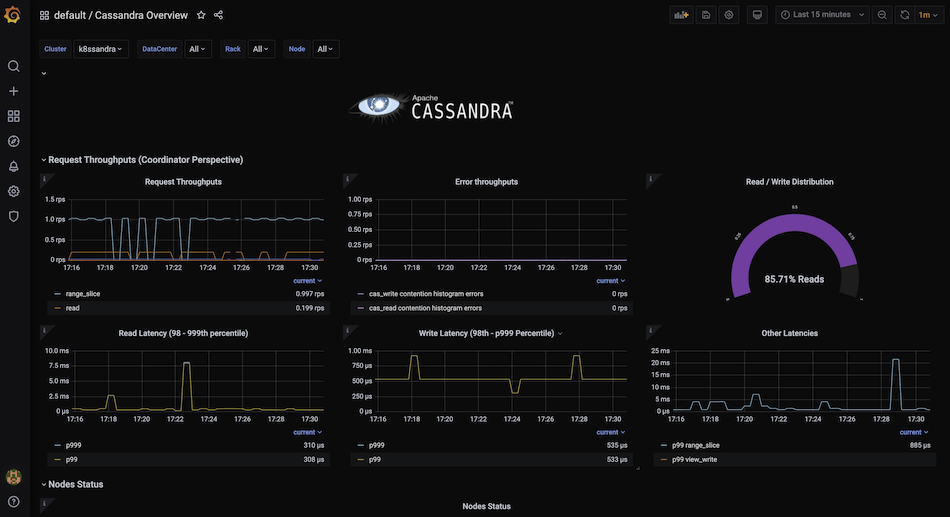
Task: Click the 85.71% Reads gauge
Action: [794, 258]
